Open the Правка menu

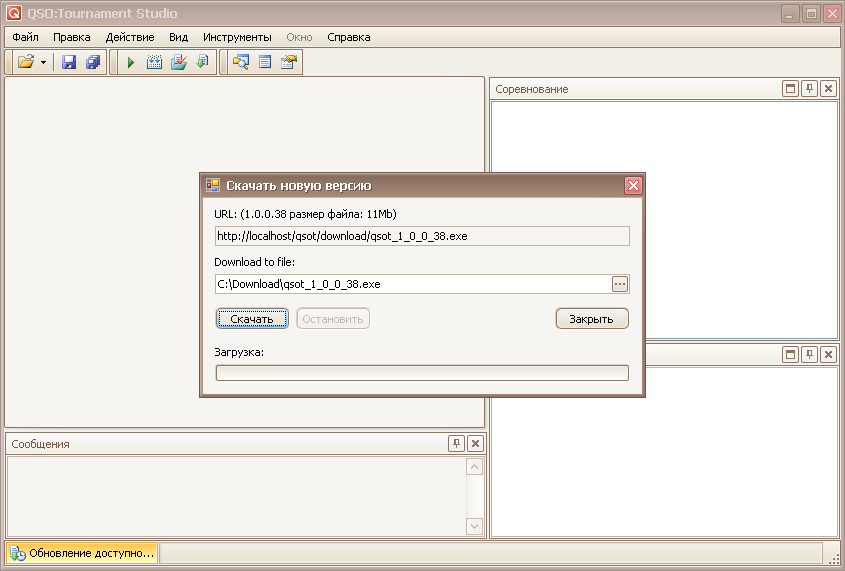(72, 37)
